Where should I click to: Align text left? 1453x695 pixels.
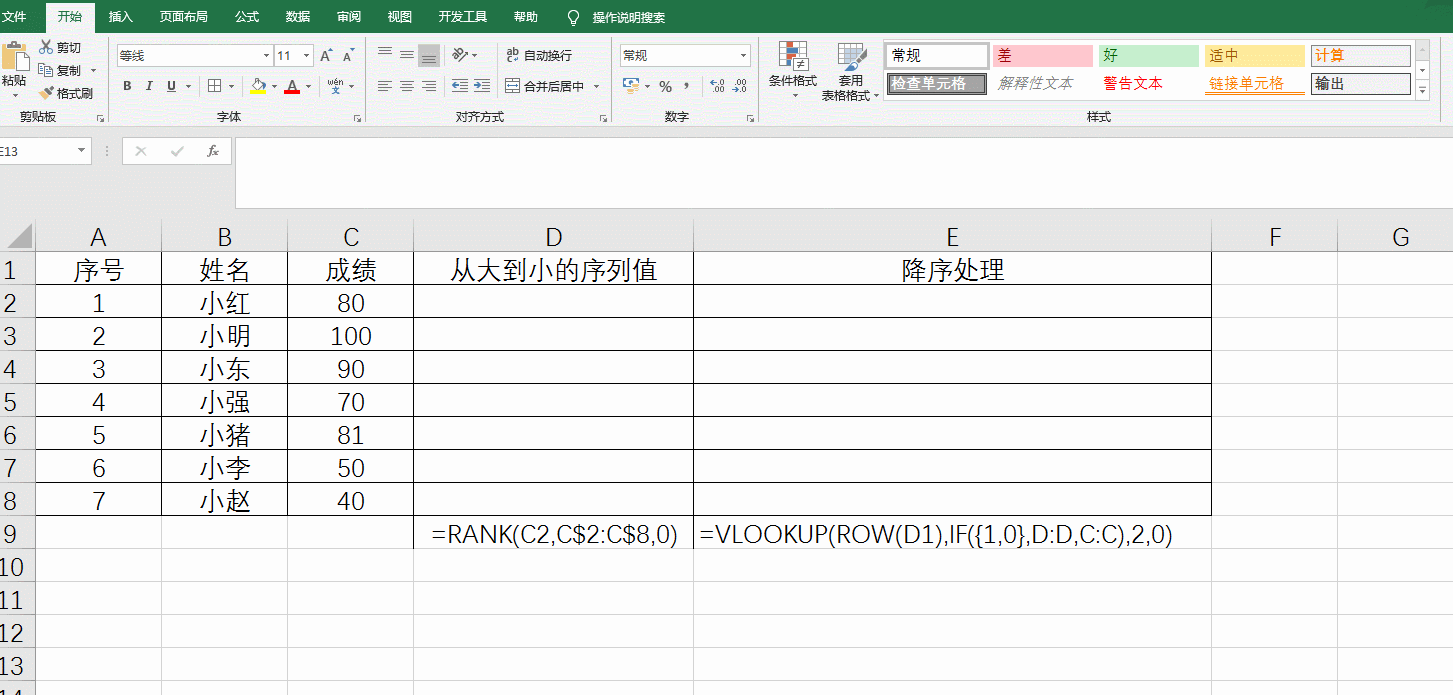(385, 87)
